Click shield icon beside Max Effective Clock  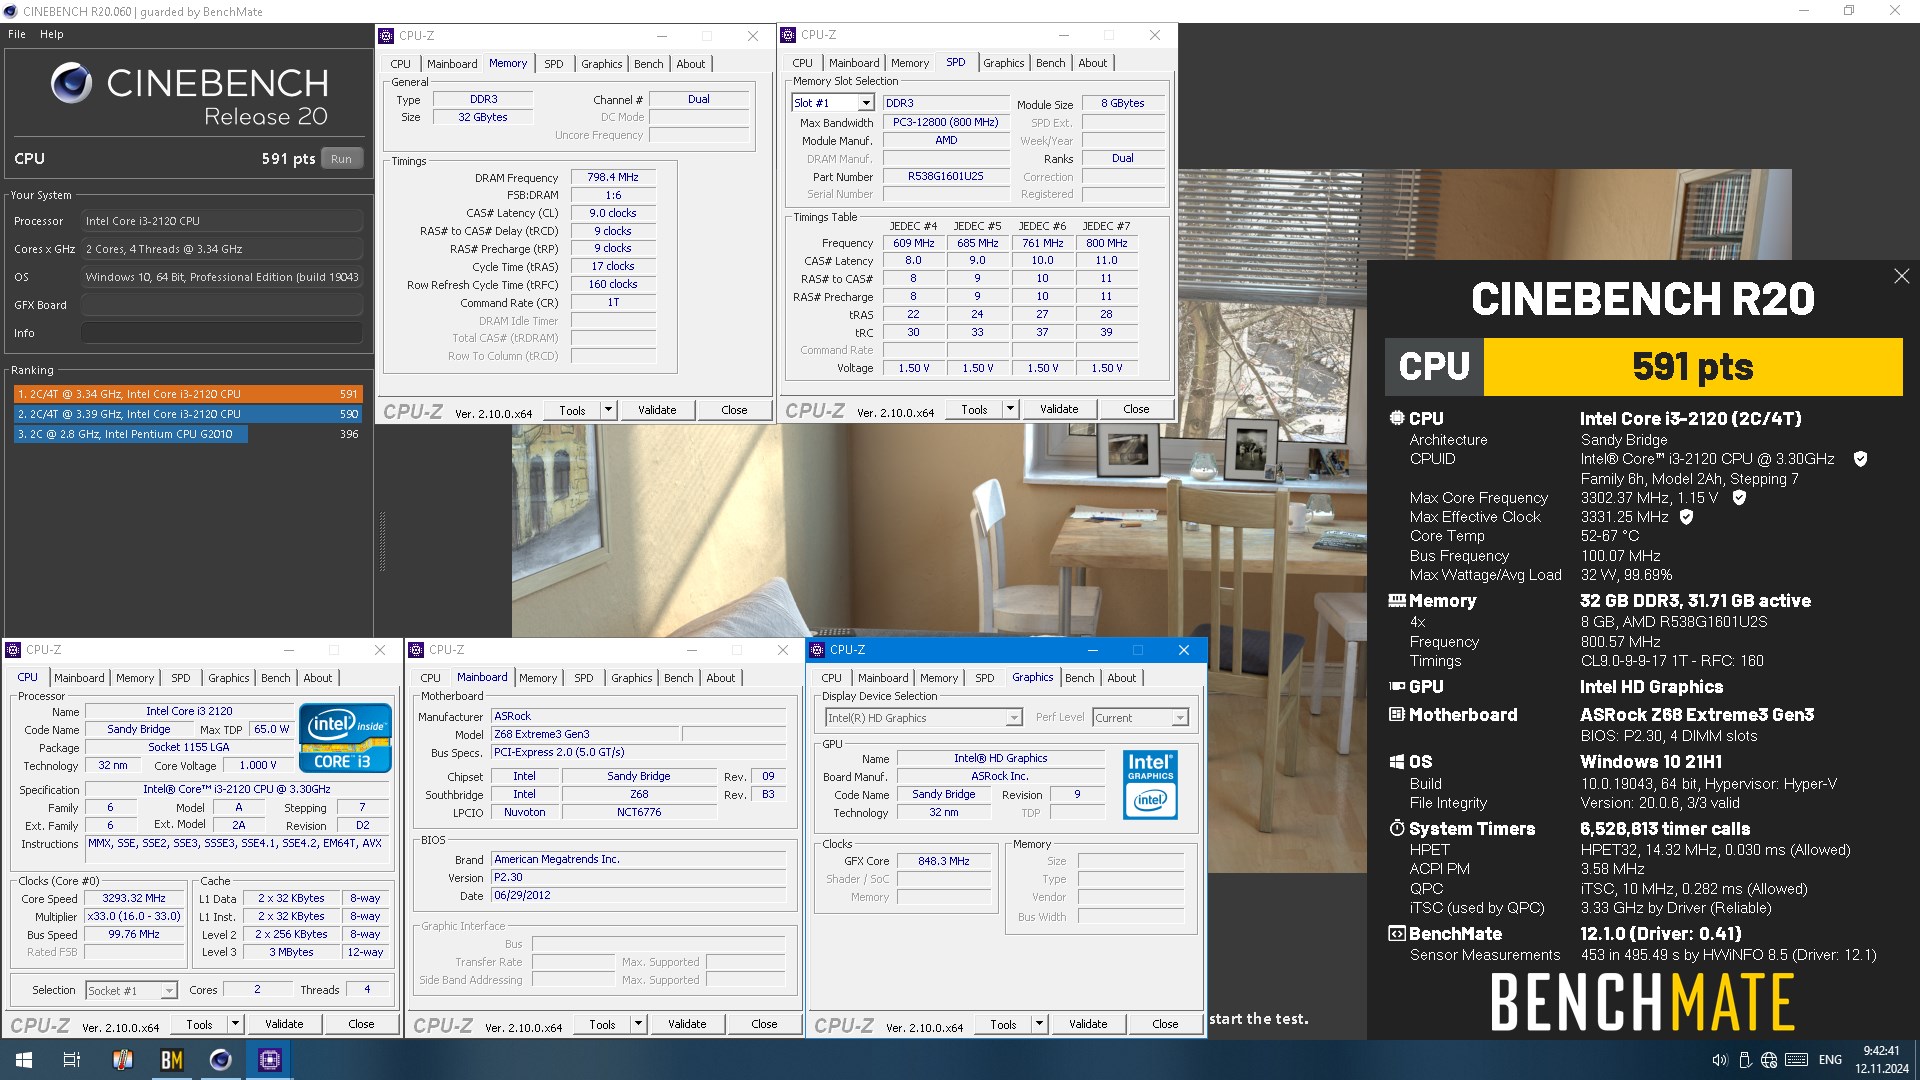pos(1686,517)
